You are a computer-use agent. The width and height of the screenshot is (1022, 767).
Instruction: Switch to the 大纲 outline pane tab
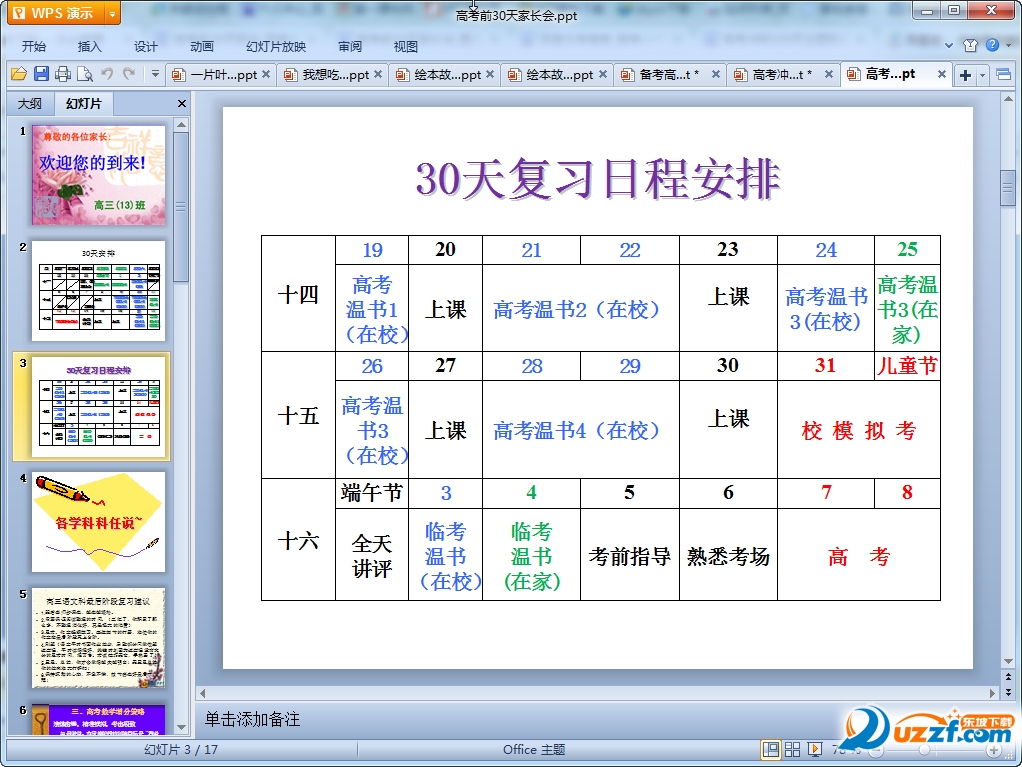point(29,104)
